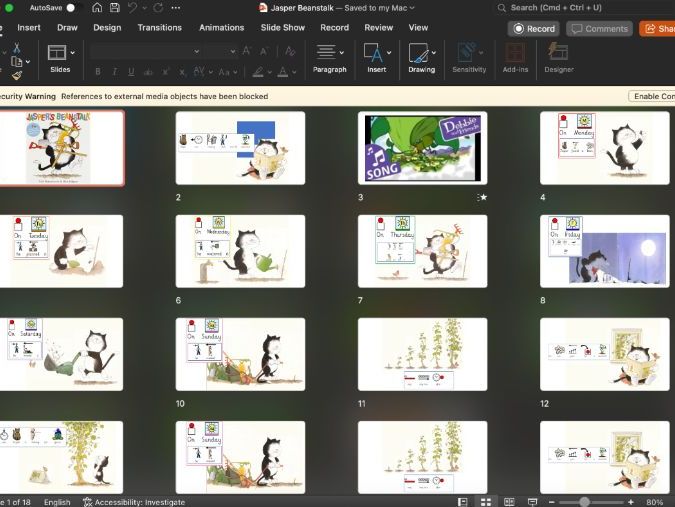675x507 pixels.
Task: Open the Paragraph dropdown arrow
Action: click(x=341, y=53)
